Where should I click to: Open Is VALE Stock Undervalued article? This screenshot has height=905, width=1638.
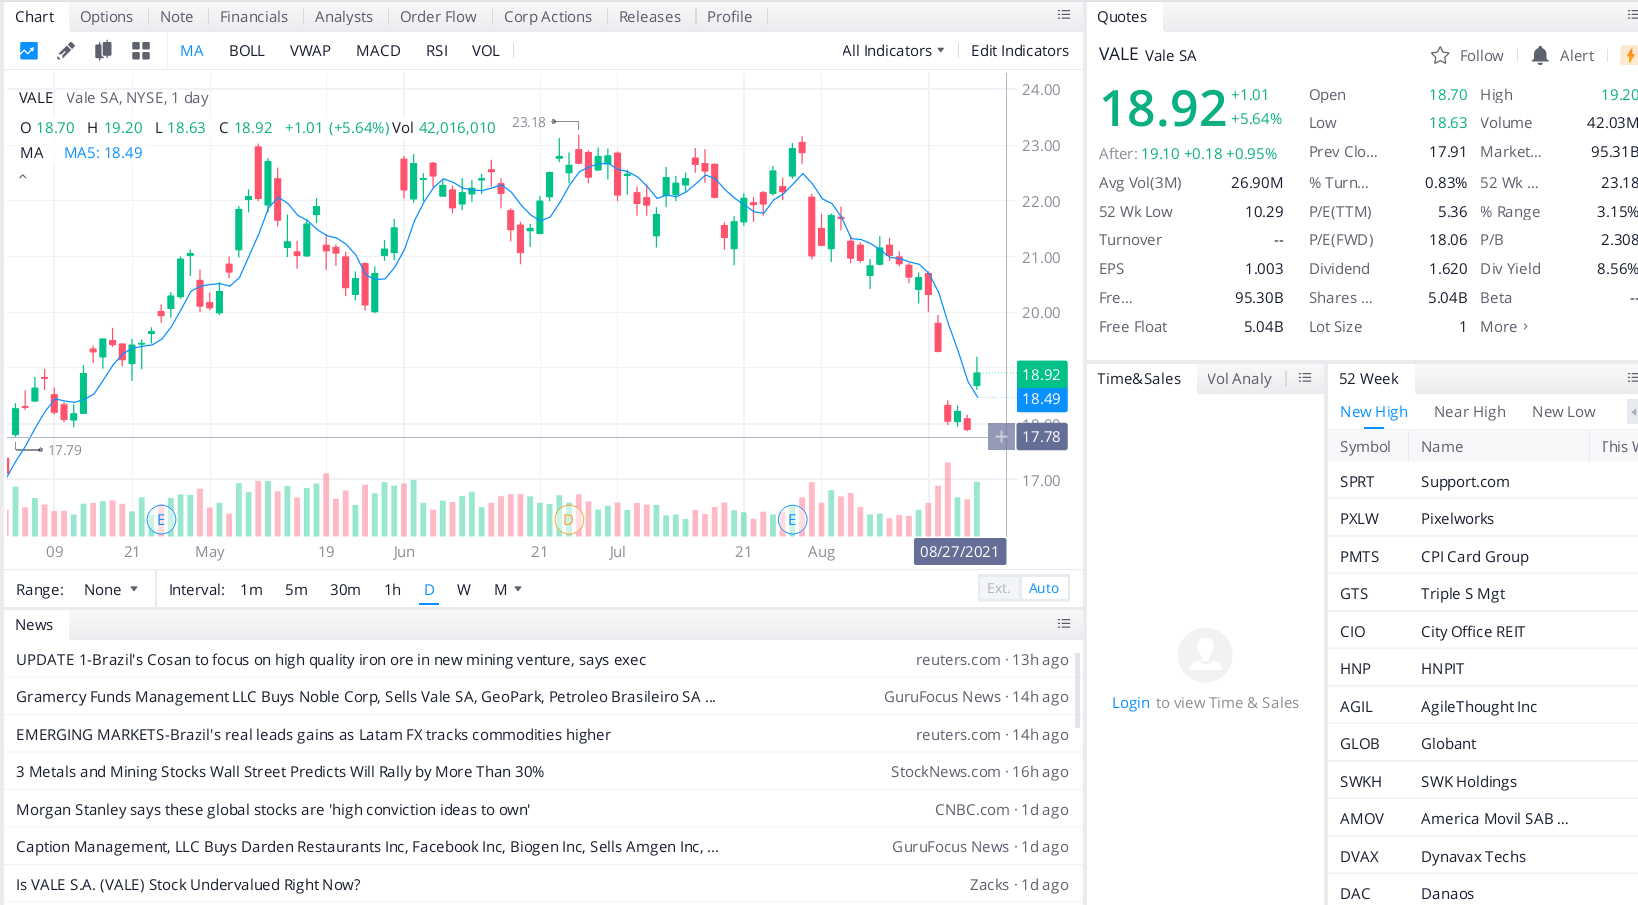(188, 885)
